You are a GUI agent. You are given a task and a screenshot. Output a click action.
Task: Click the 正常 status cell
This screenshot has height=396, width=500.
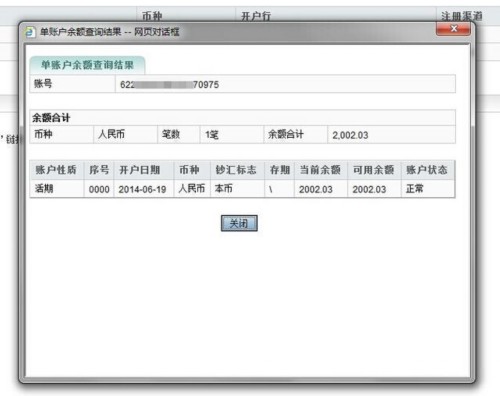click(x=428, y=189)
